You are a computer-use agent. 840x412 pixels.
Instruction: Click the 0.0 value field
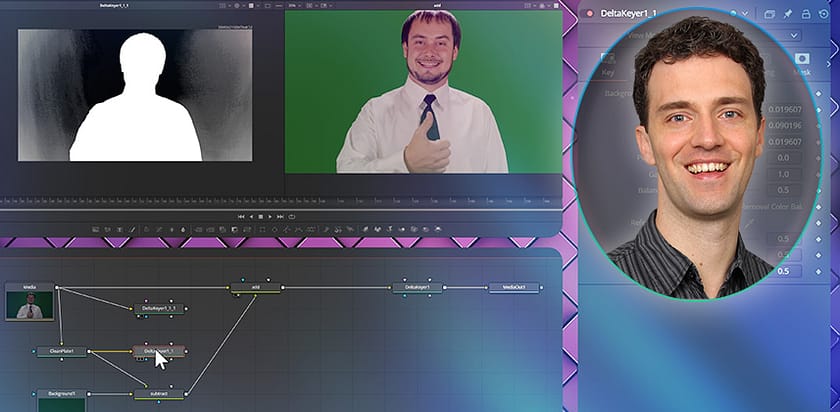784,158
